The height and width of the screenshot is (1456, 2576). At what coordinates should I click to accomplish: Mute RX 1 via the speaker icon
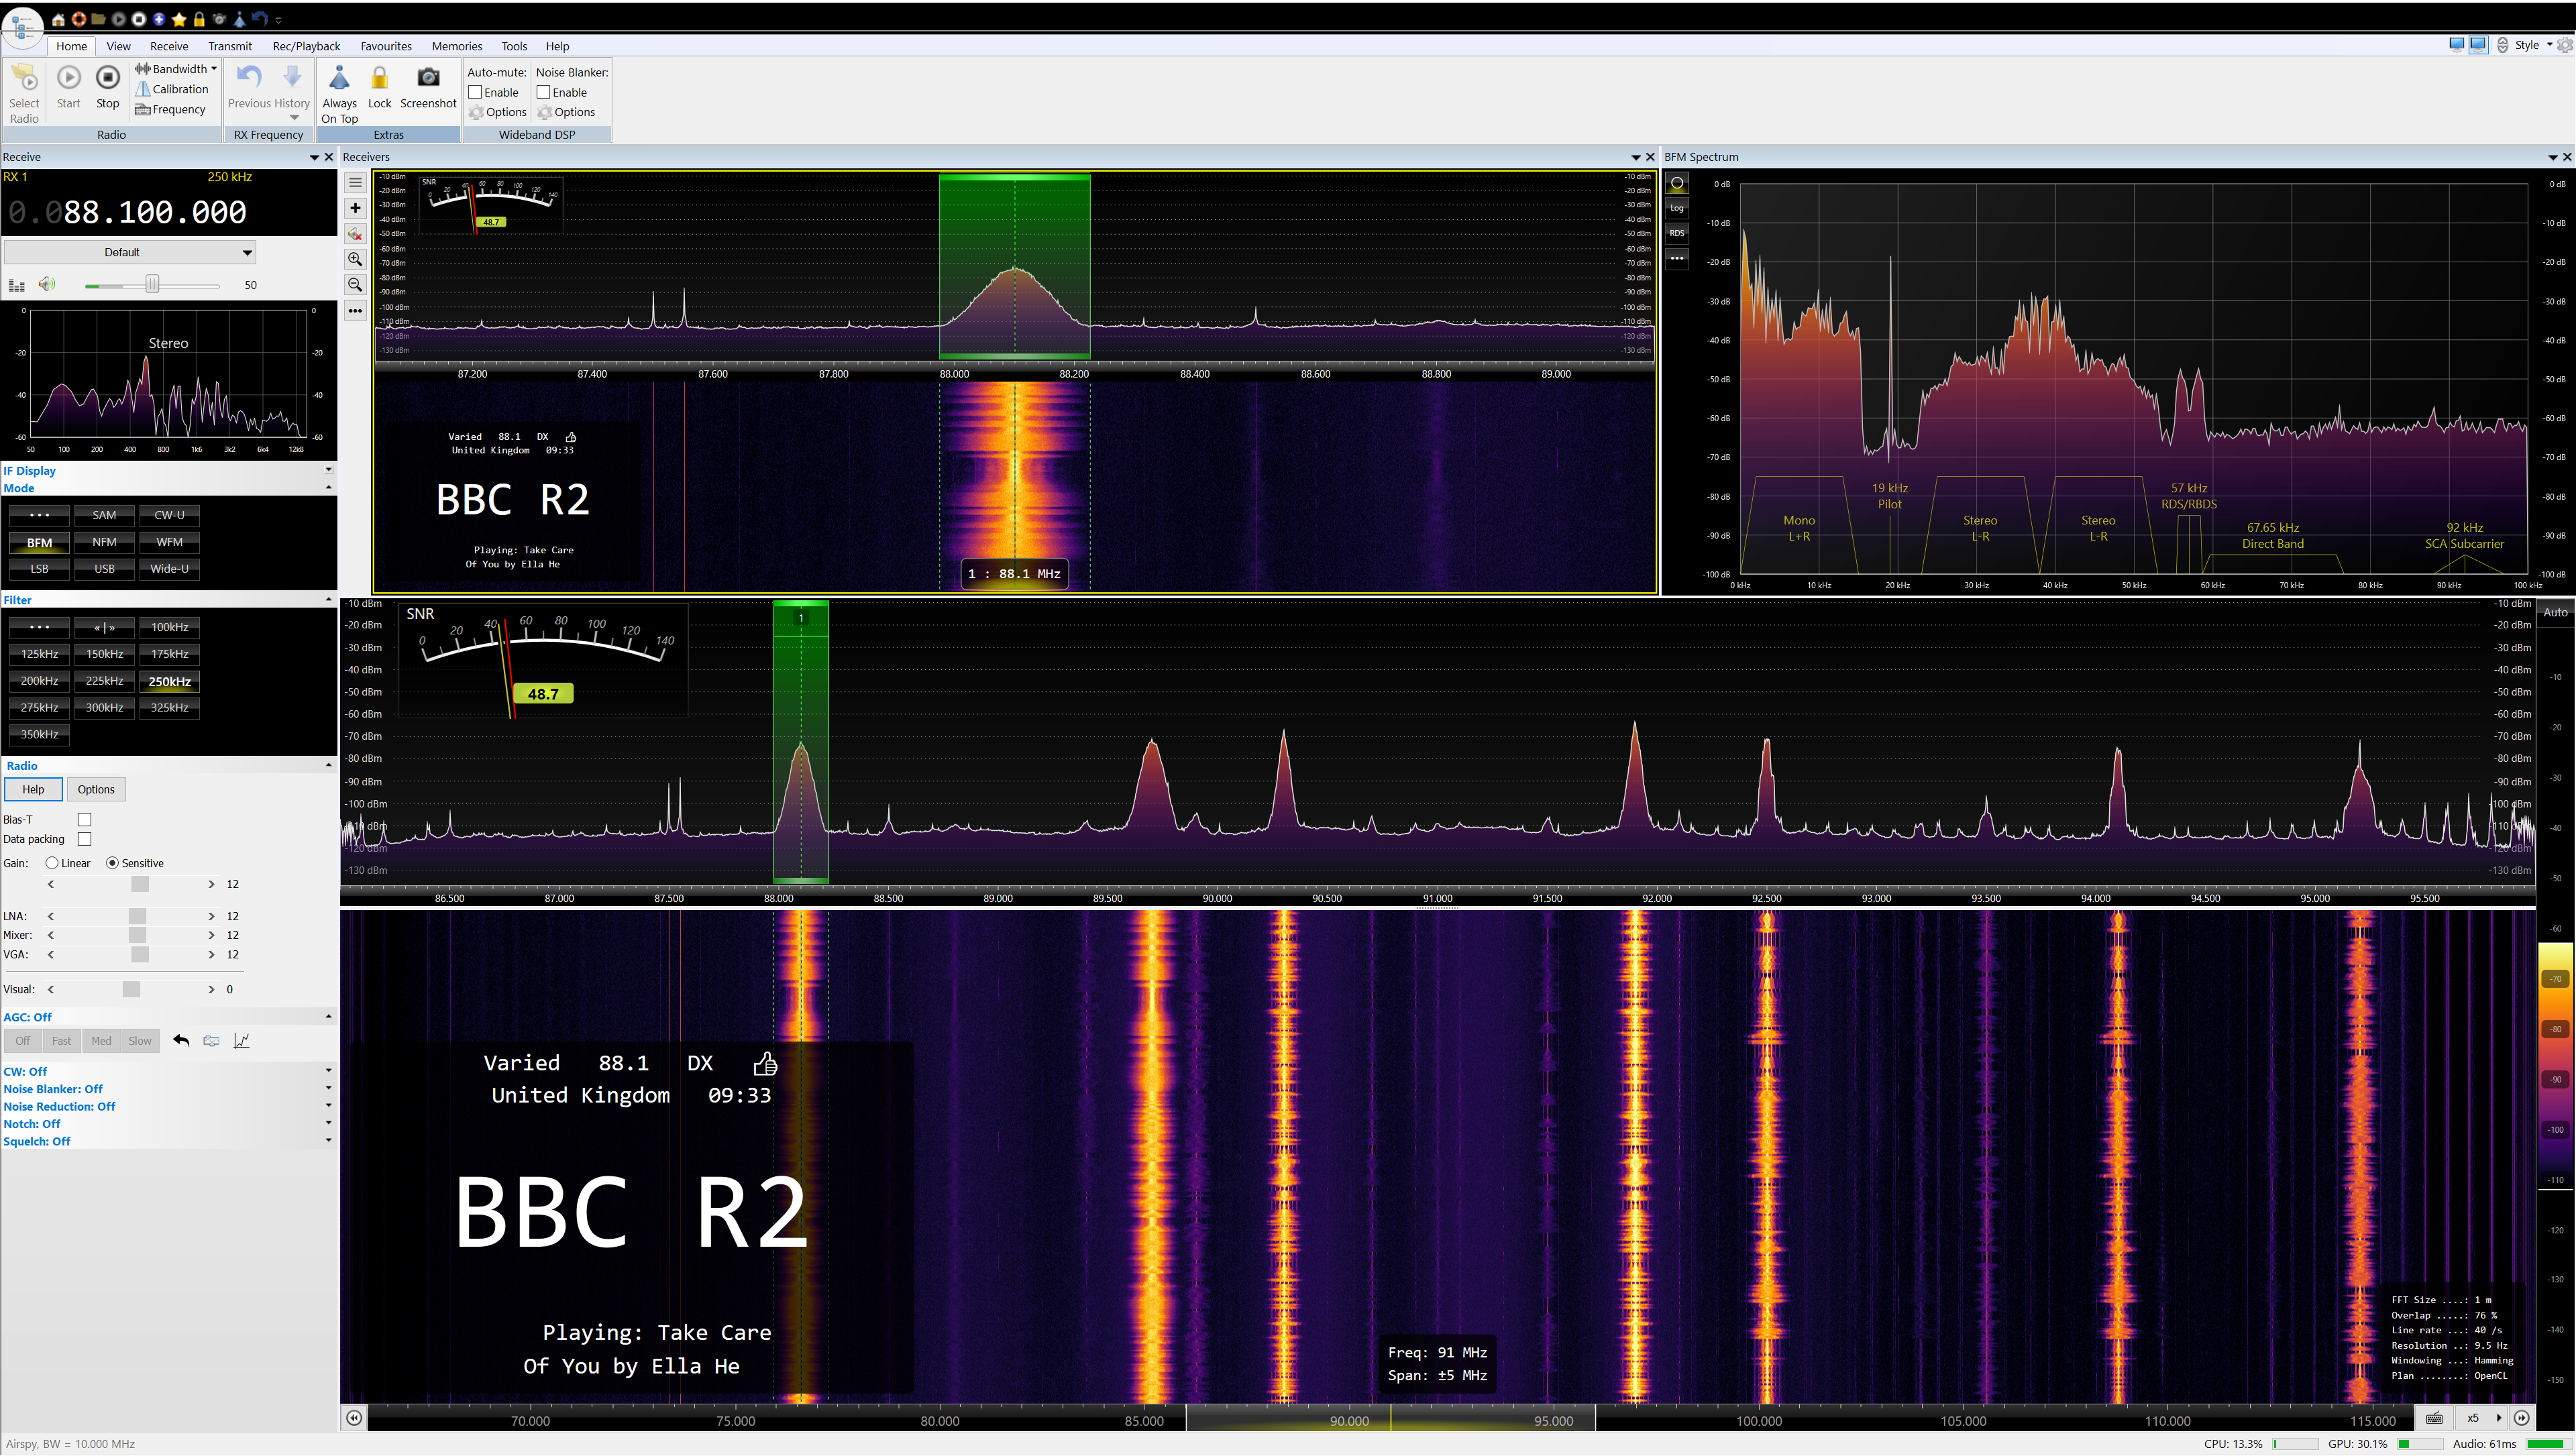coord(46,284)
